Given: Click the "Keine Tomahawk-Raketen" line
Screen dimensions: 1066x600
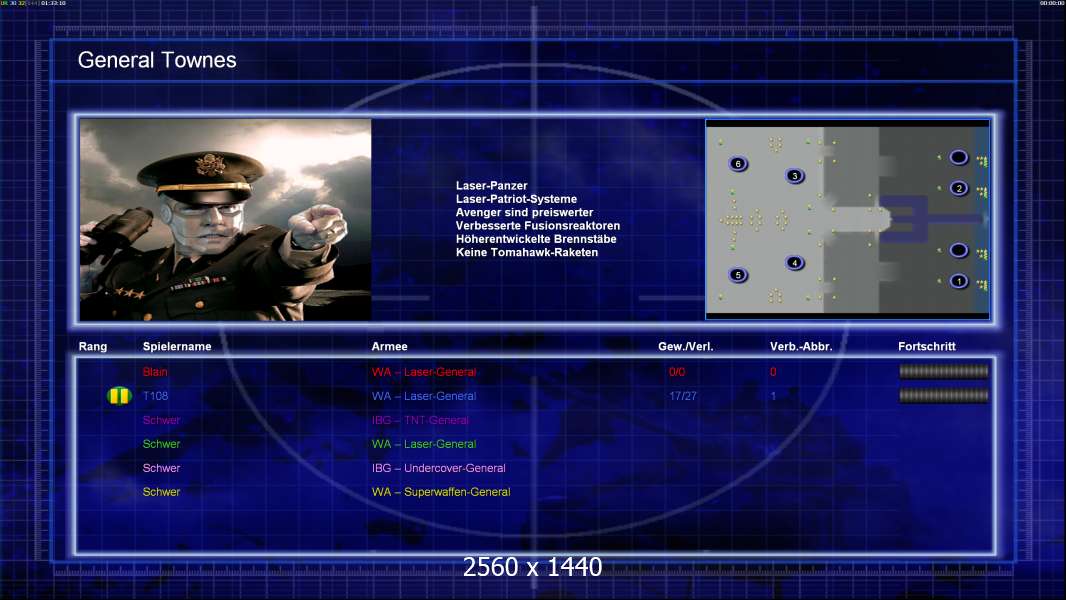Looking at the screenshot, I should click(527, 252).
